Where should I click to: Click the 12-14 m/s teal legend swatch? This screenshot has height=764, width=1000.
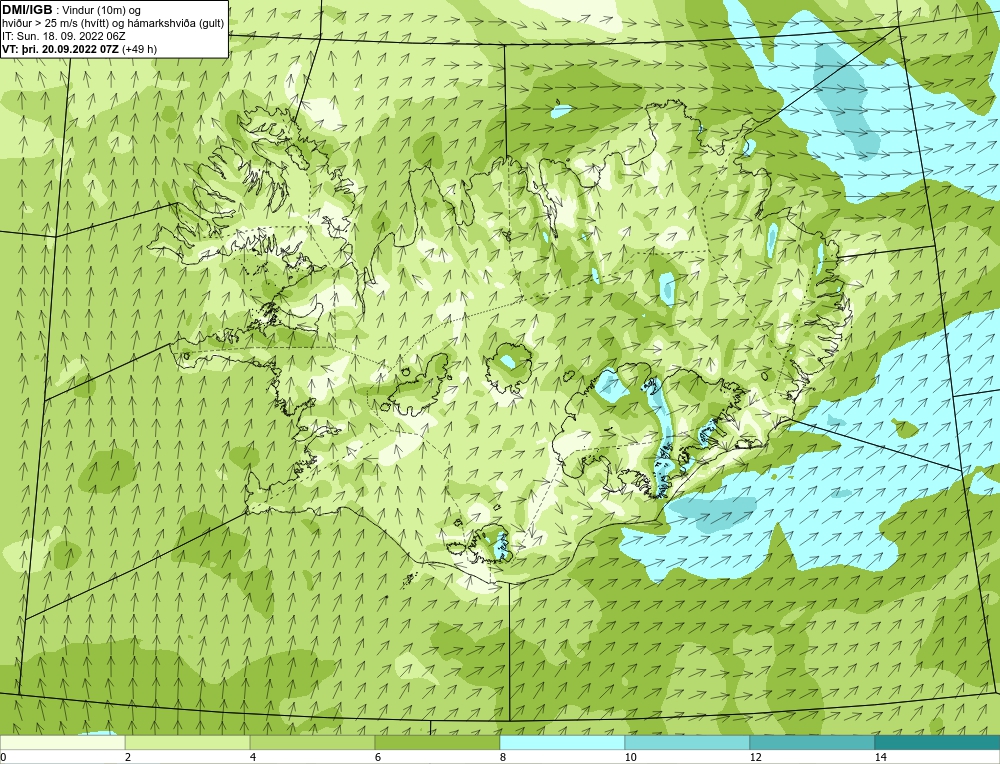(x=812, y=743)
